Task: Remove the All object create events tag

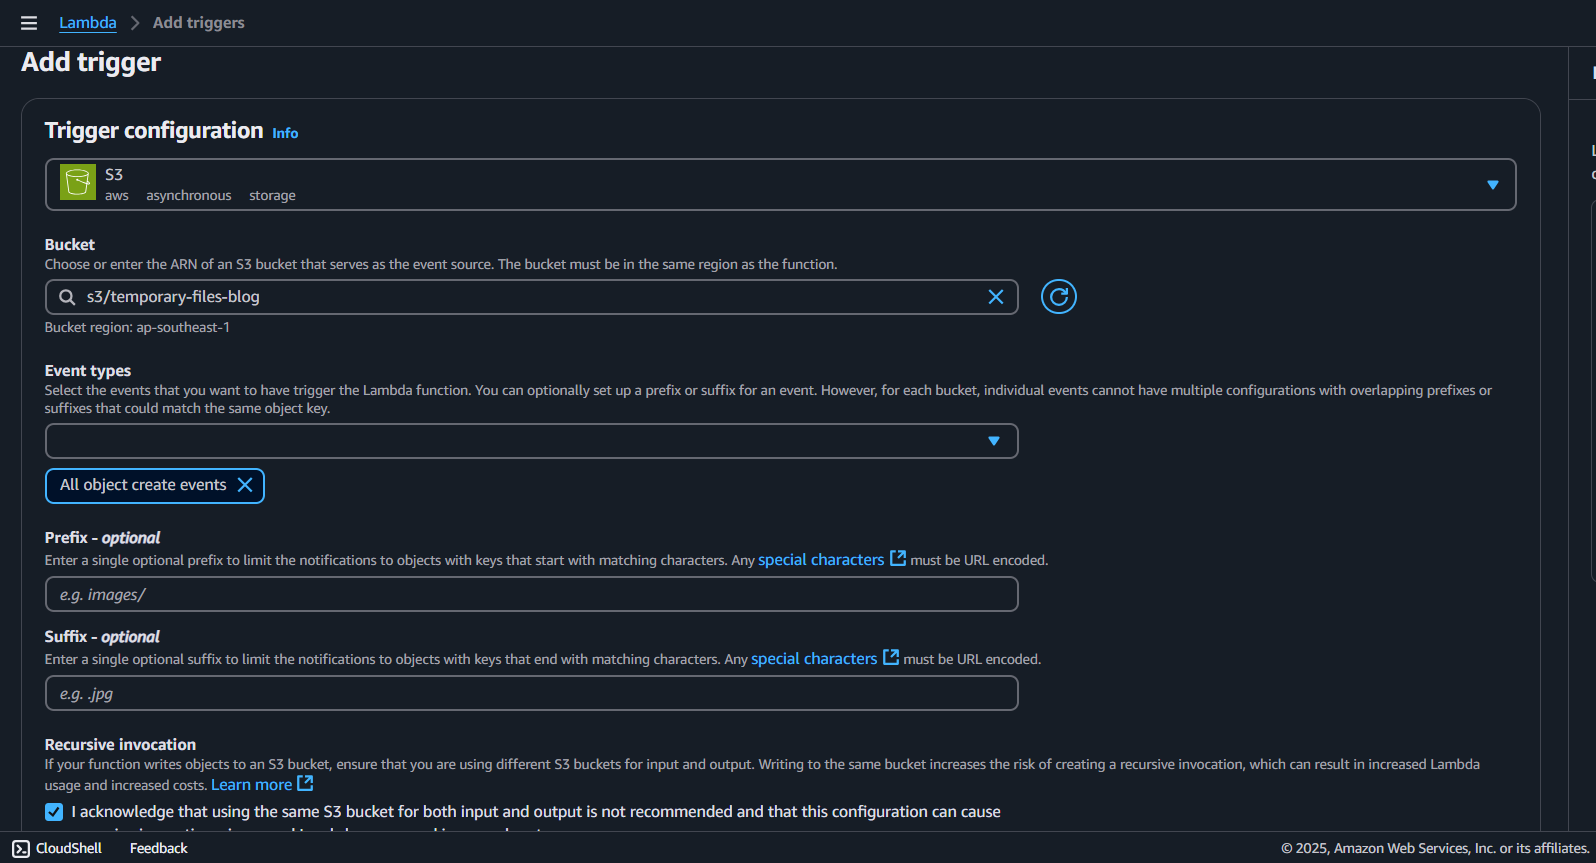Action: click(245, 485)
